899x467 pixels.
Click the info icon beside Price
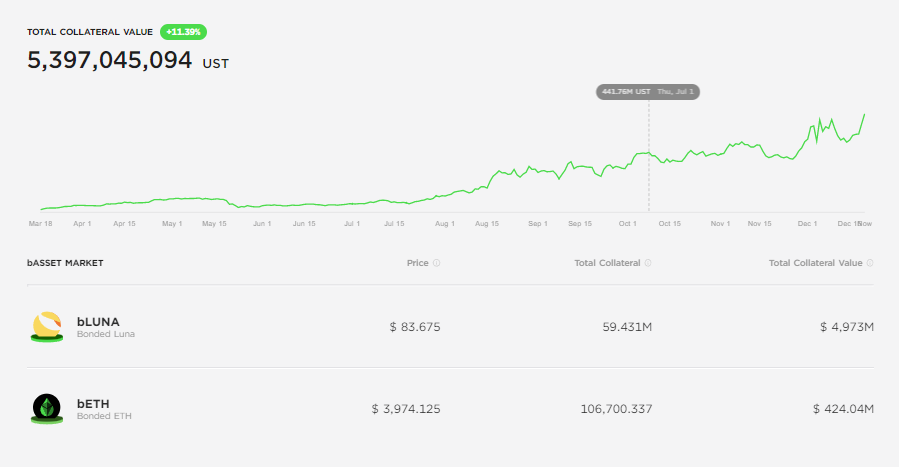pos(437,263)
